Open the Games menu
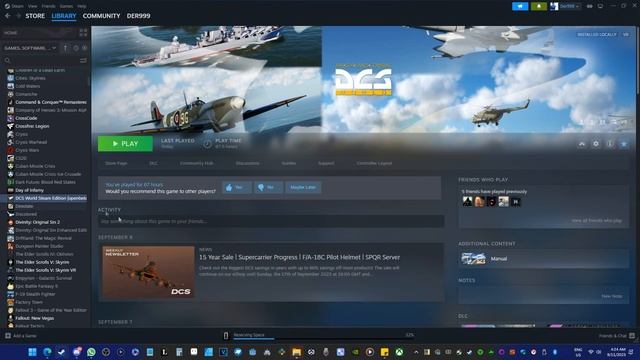Screen dimensions: 640x360 pyautogui.click(x=66, y=6)
